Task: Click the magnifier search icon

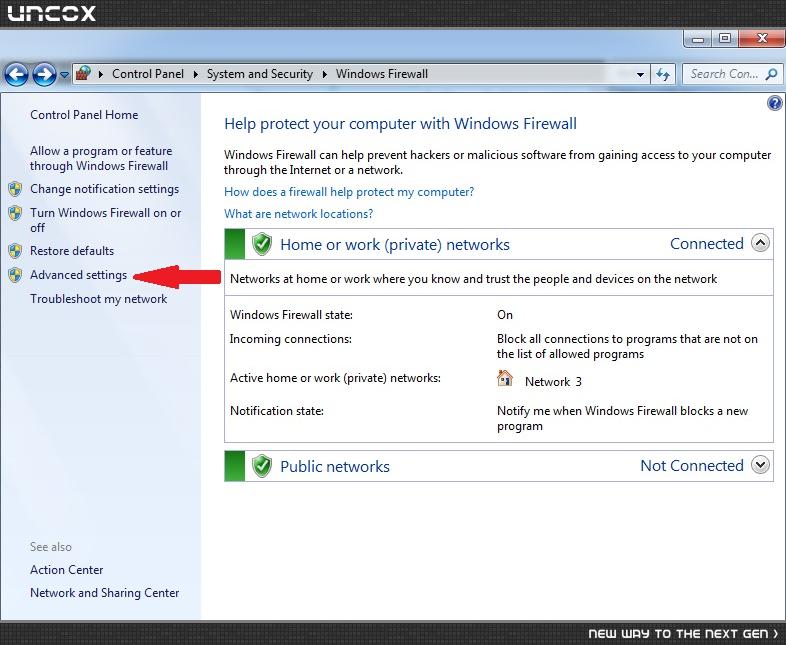Action: point(771,74)
